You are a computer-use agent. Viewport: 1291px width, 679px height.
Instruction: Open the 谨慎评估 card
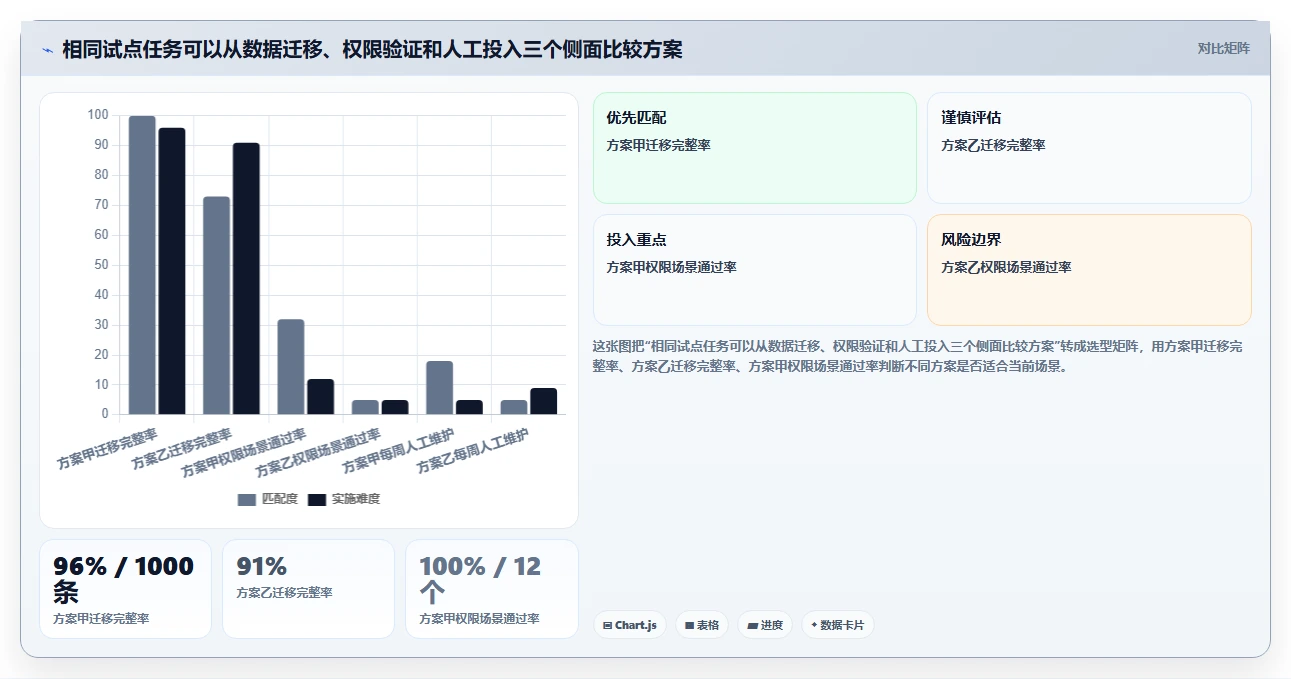1089,148
